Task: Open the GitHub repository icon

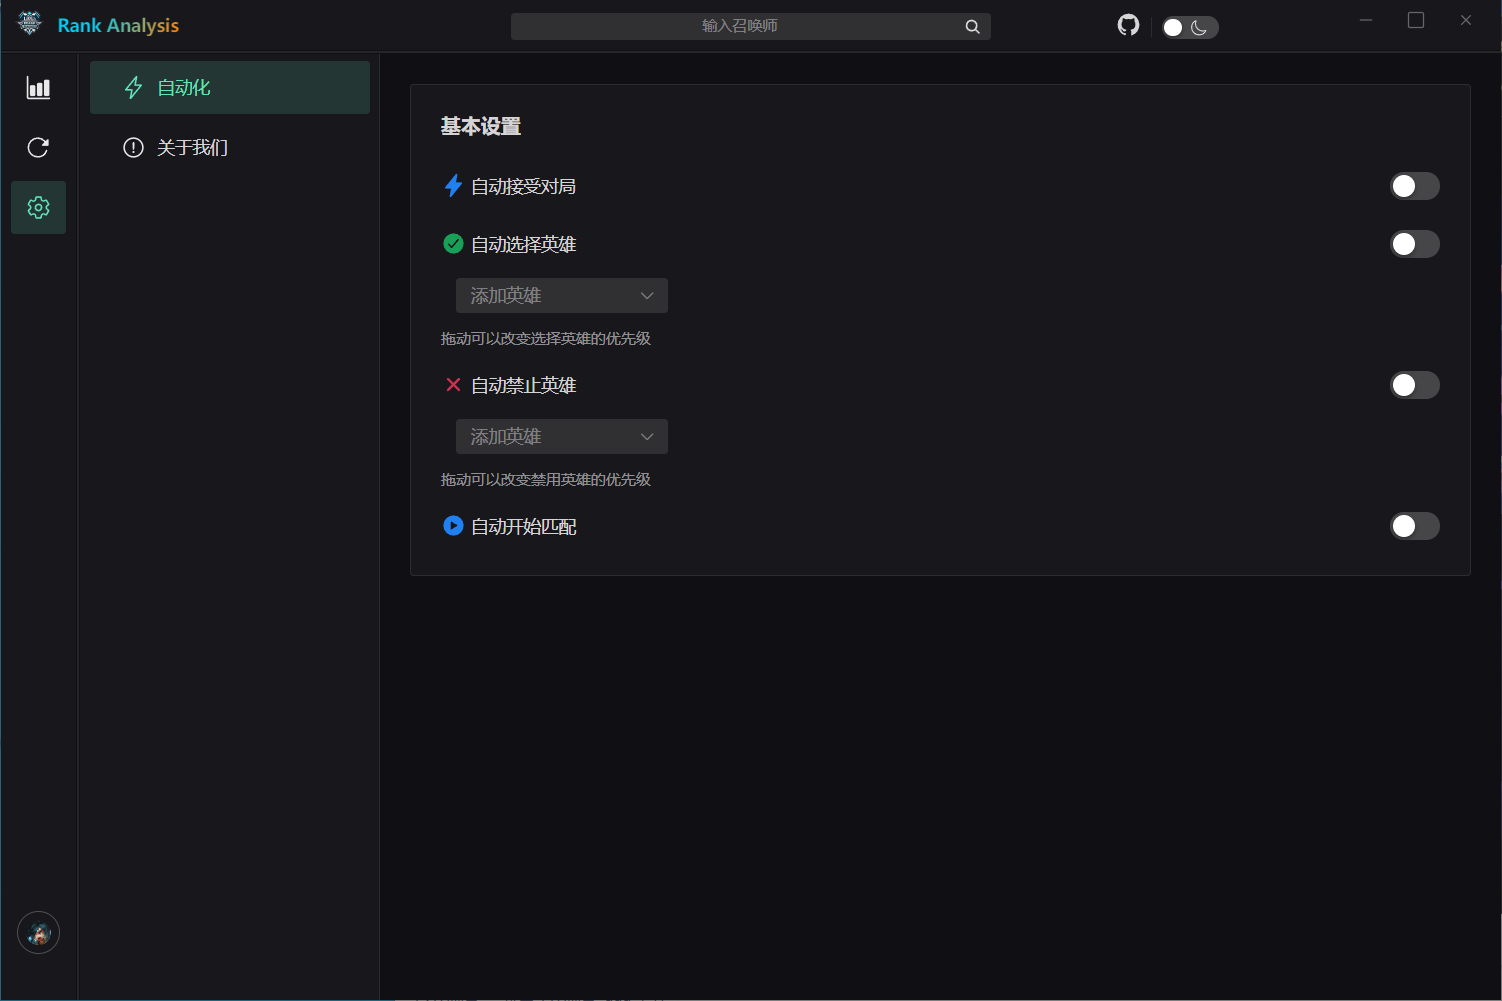Action: tap(1128, 26)
